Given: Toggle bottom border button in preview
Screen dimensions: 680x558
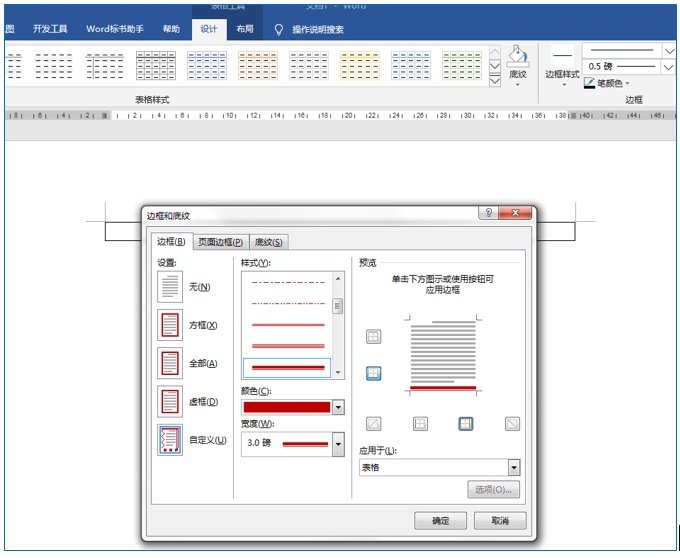Looking at the screenshot, I should tap(373, 373).
